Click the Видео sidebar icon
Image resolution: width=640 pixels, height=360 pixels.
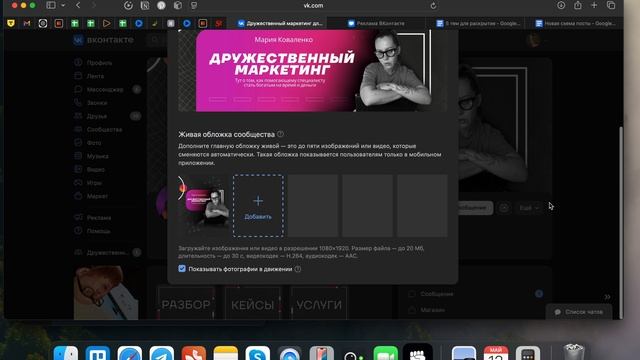[78, 169]
